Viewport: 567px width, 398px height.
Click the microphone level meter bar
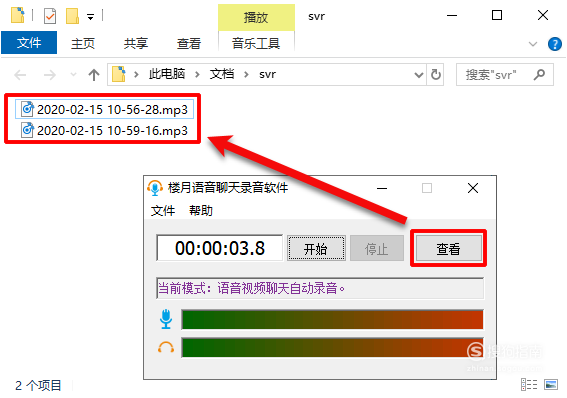click(332, 320)
